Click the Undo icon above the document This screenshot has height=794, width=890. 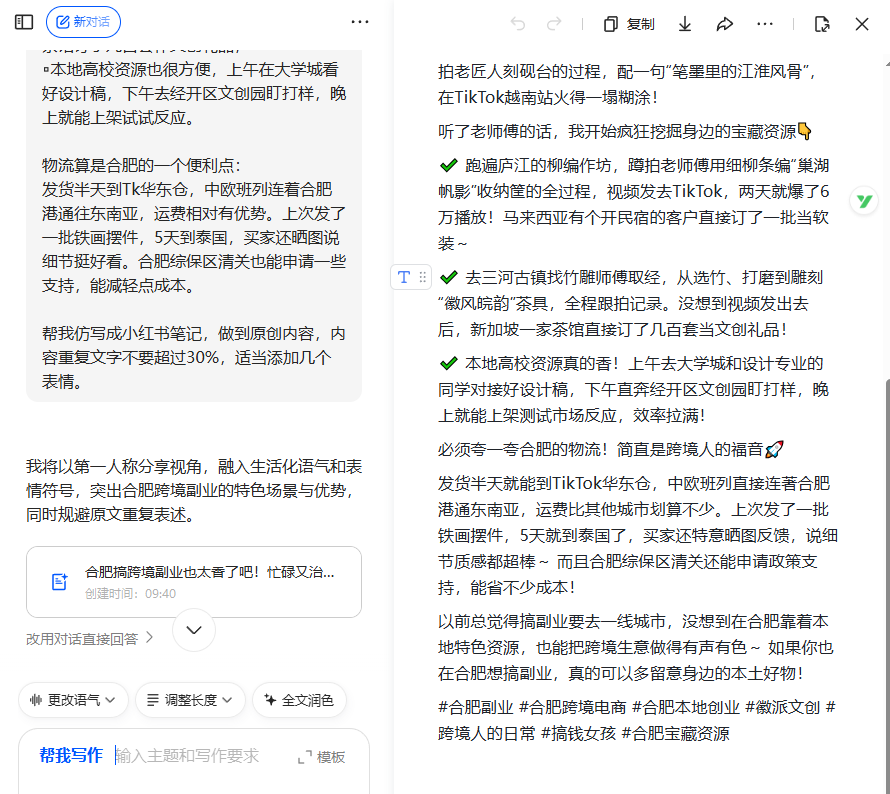(518, 24)
